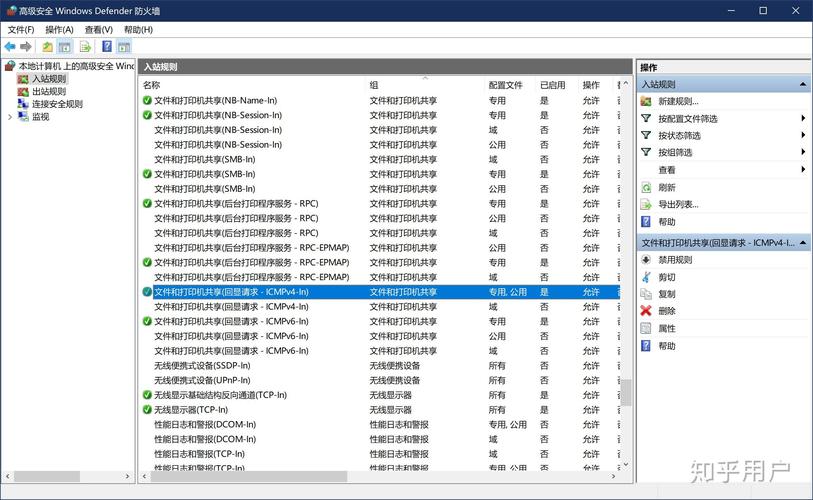Open the 操作(A) menu
The height and width of the screenshot is (500, 813).
(x=60, y=30)
